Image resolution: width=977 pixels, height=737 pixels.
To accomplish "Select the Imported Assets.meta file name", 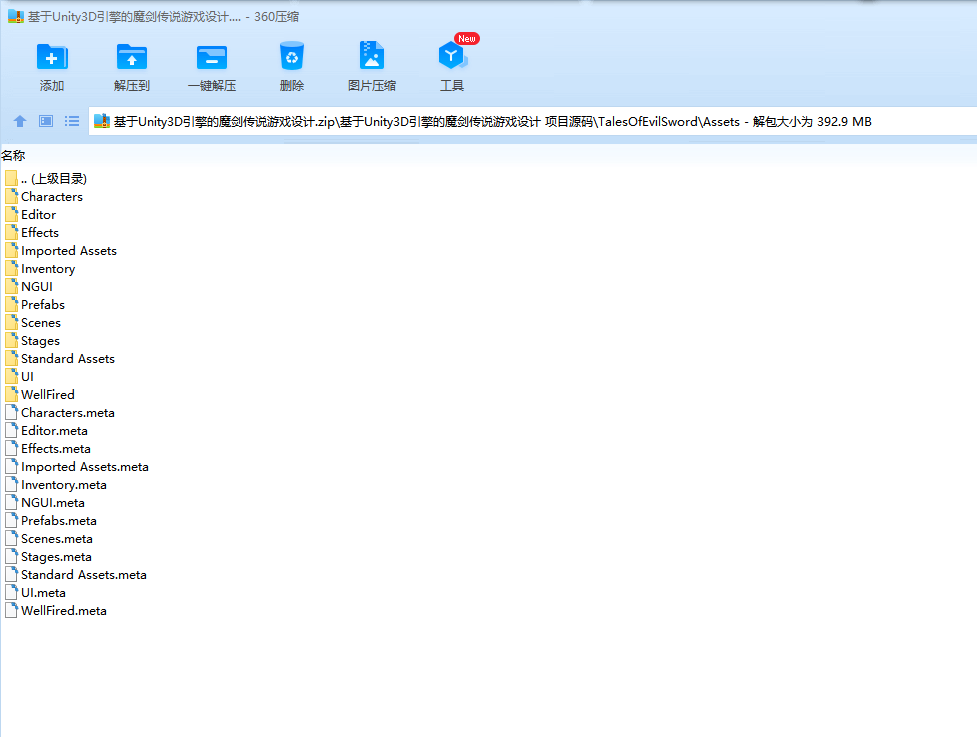I will tap(85, 467).
